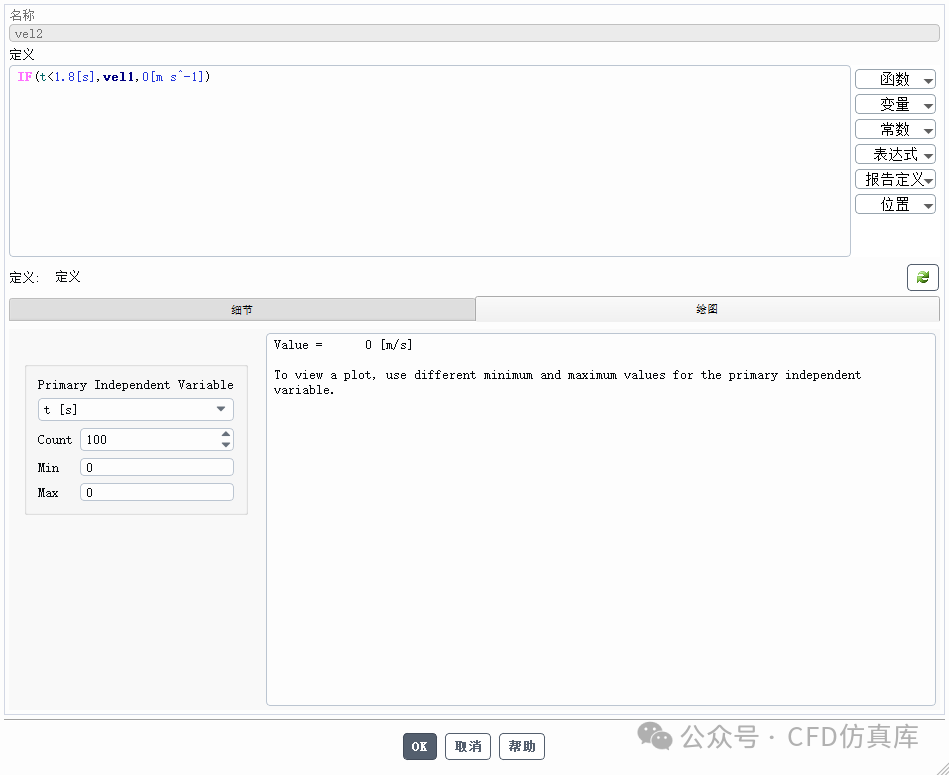The image size is (949, 775).
Task: Click the green refresh icon button
Action: 922,277
